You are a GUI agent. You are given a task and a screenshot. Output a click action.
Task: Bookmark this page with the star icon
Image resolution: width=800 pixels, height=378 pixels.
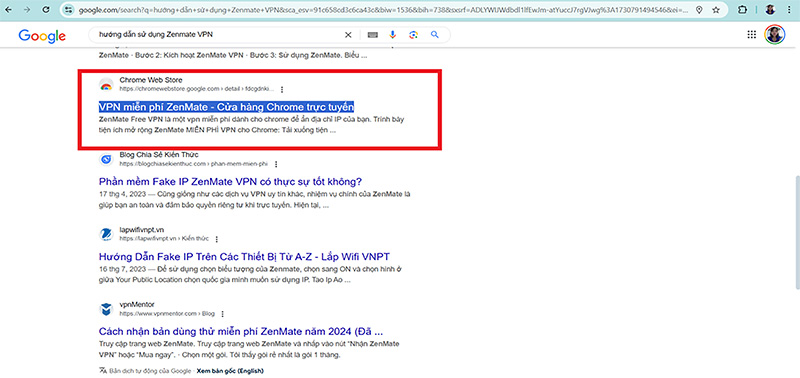click(716, 10)
